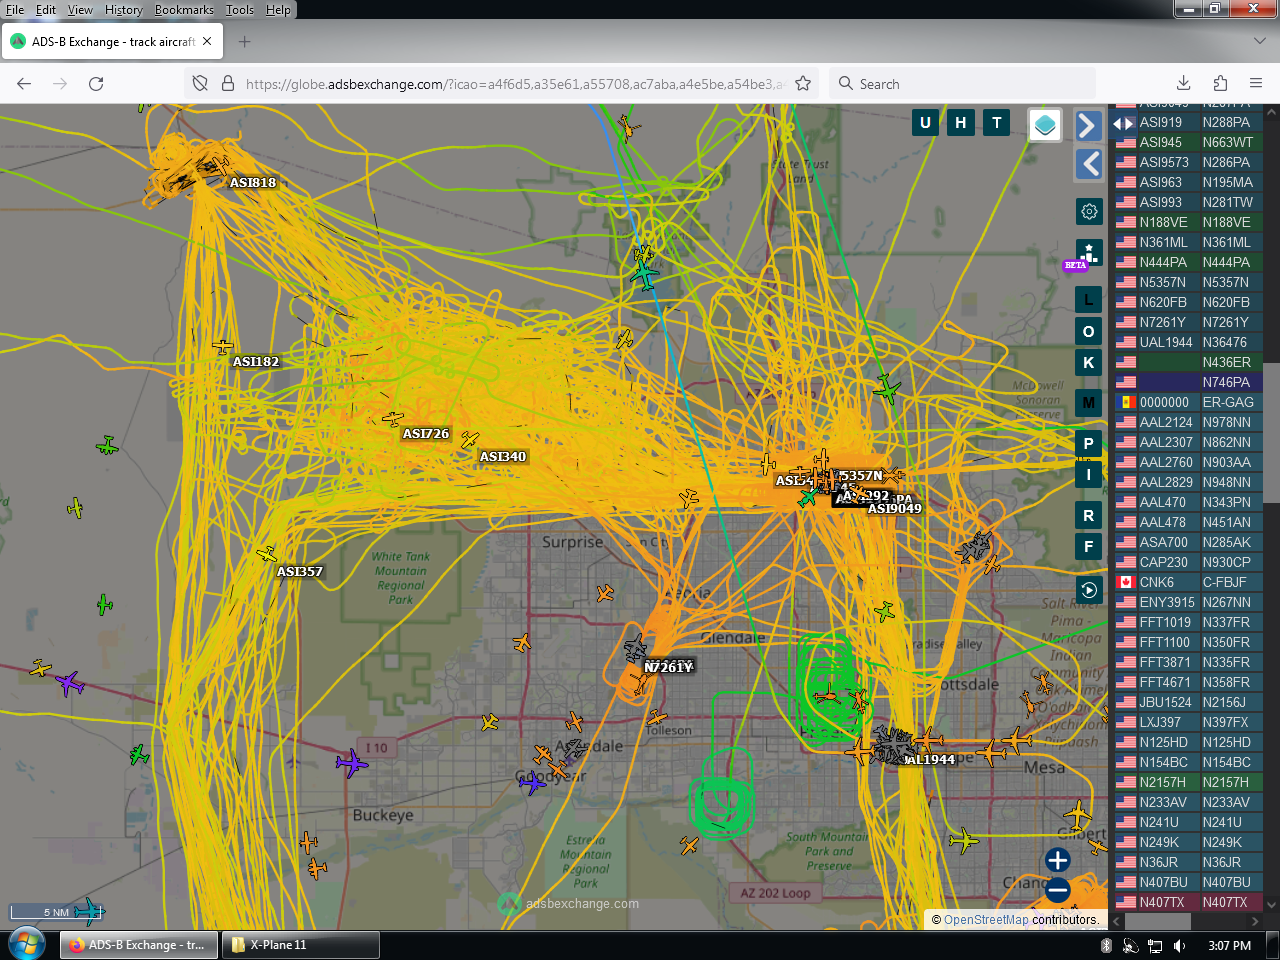
Task: Open the map settings gear
Action: pos(1089,211)
